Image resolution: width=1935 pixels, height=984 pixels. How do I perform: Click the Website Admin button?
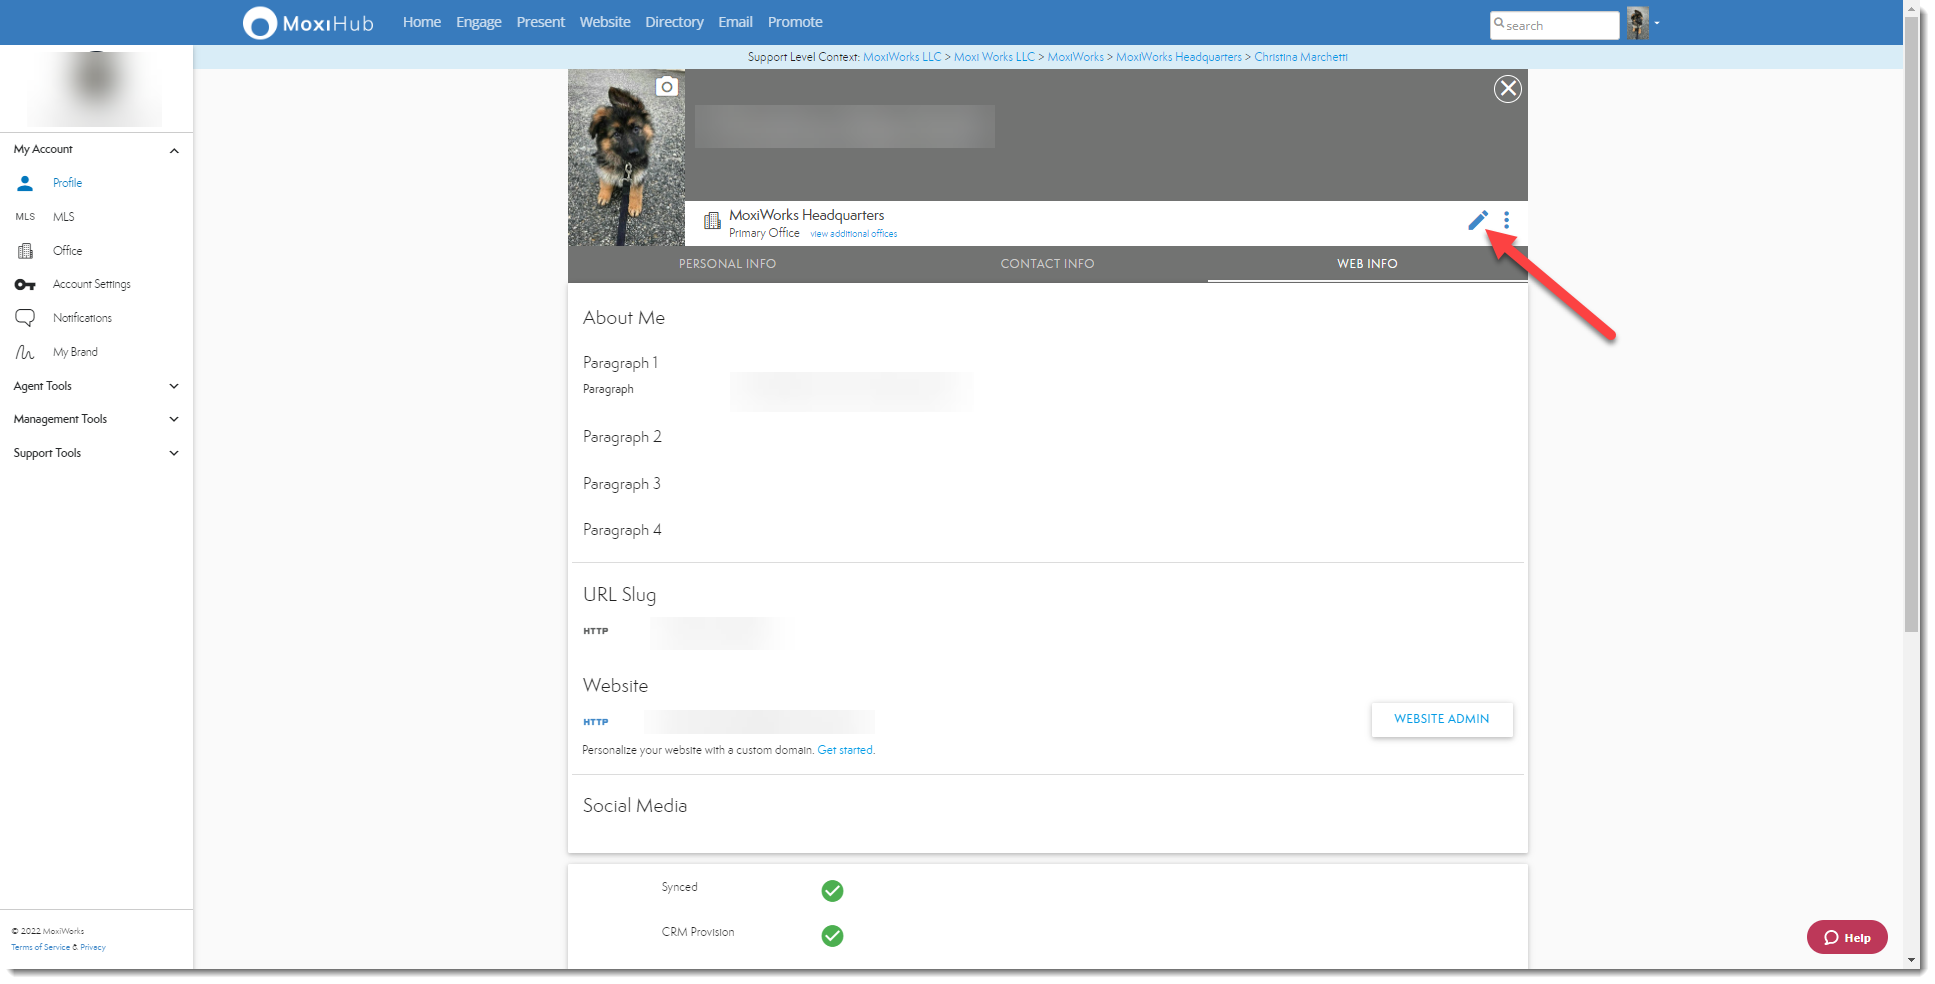tap(1441, 719)
